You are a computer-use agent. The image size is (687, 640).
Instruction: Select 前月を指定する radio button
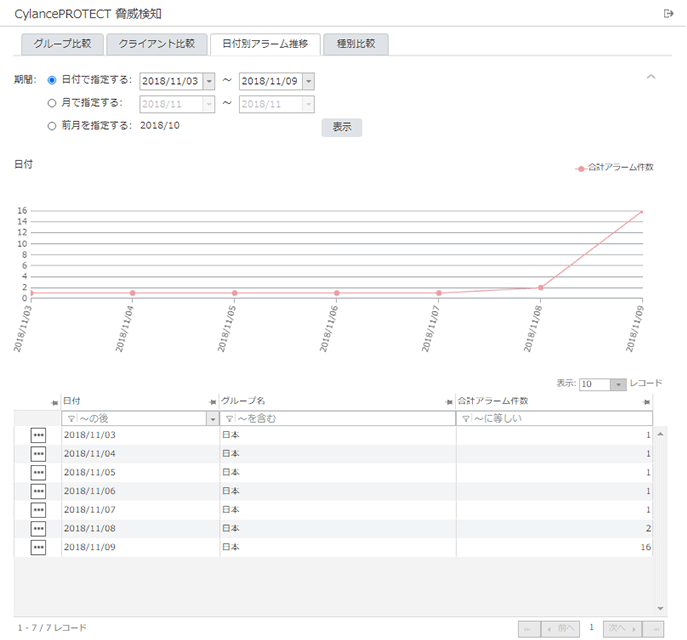(52, 125)
